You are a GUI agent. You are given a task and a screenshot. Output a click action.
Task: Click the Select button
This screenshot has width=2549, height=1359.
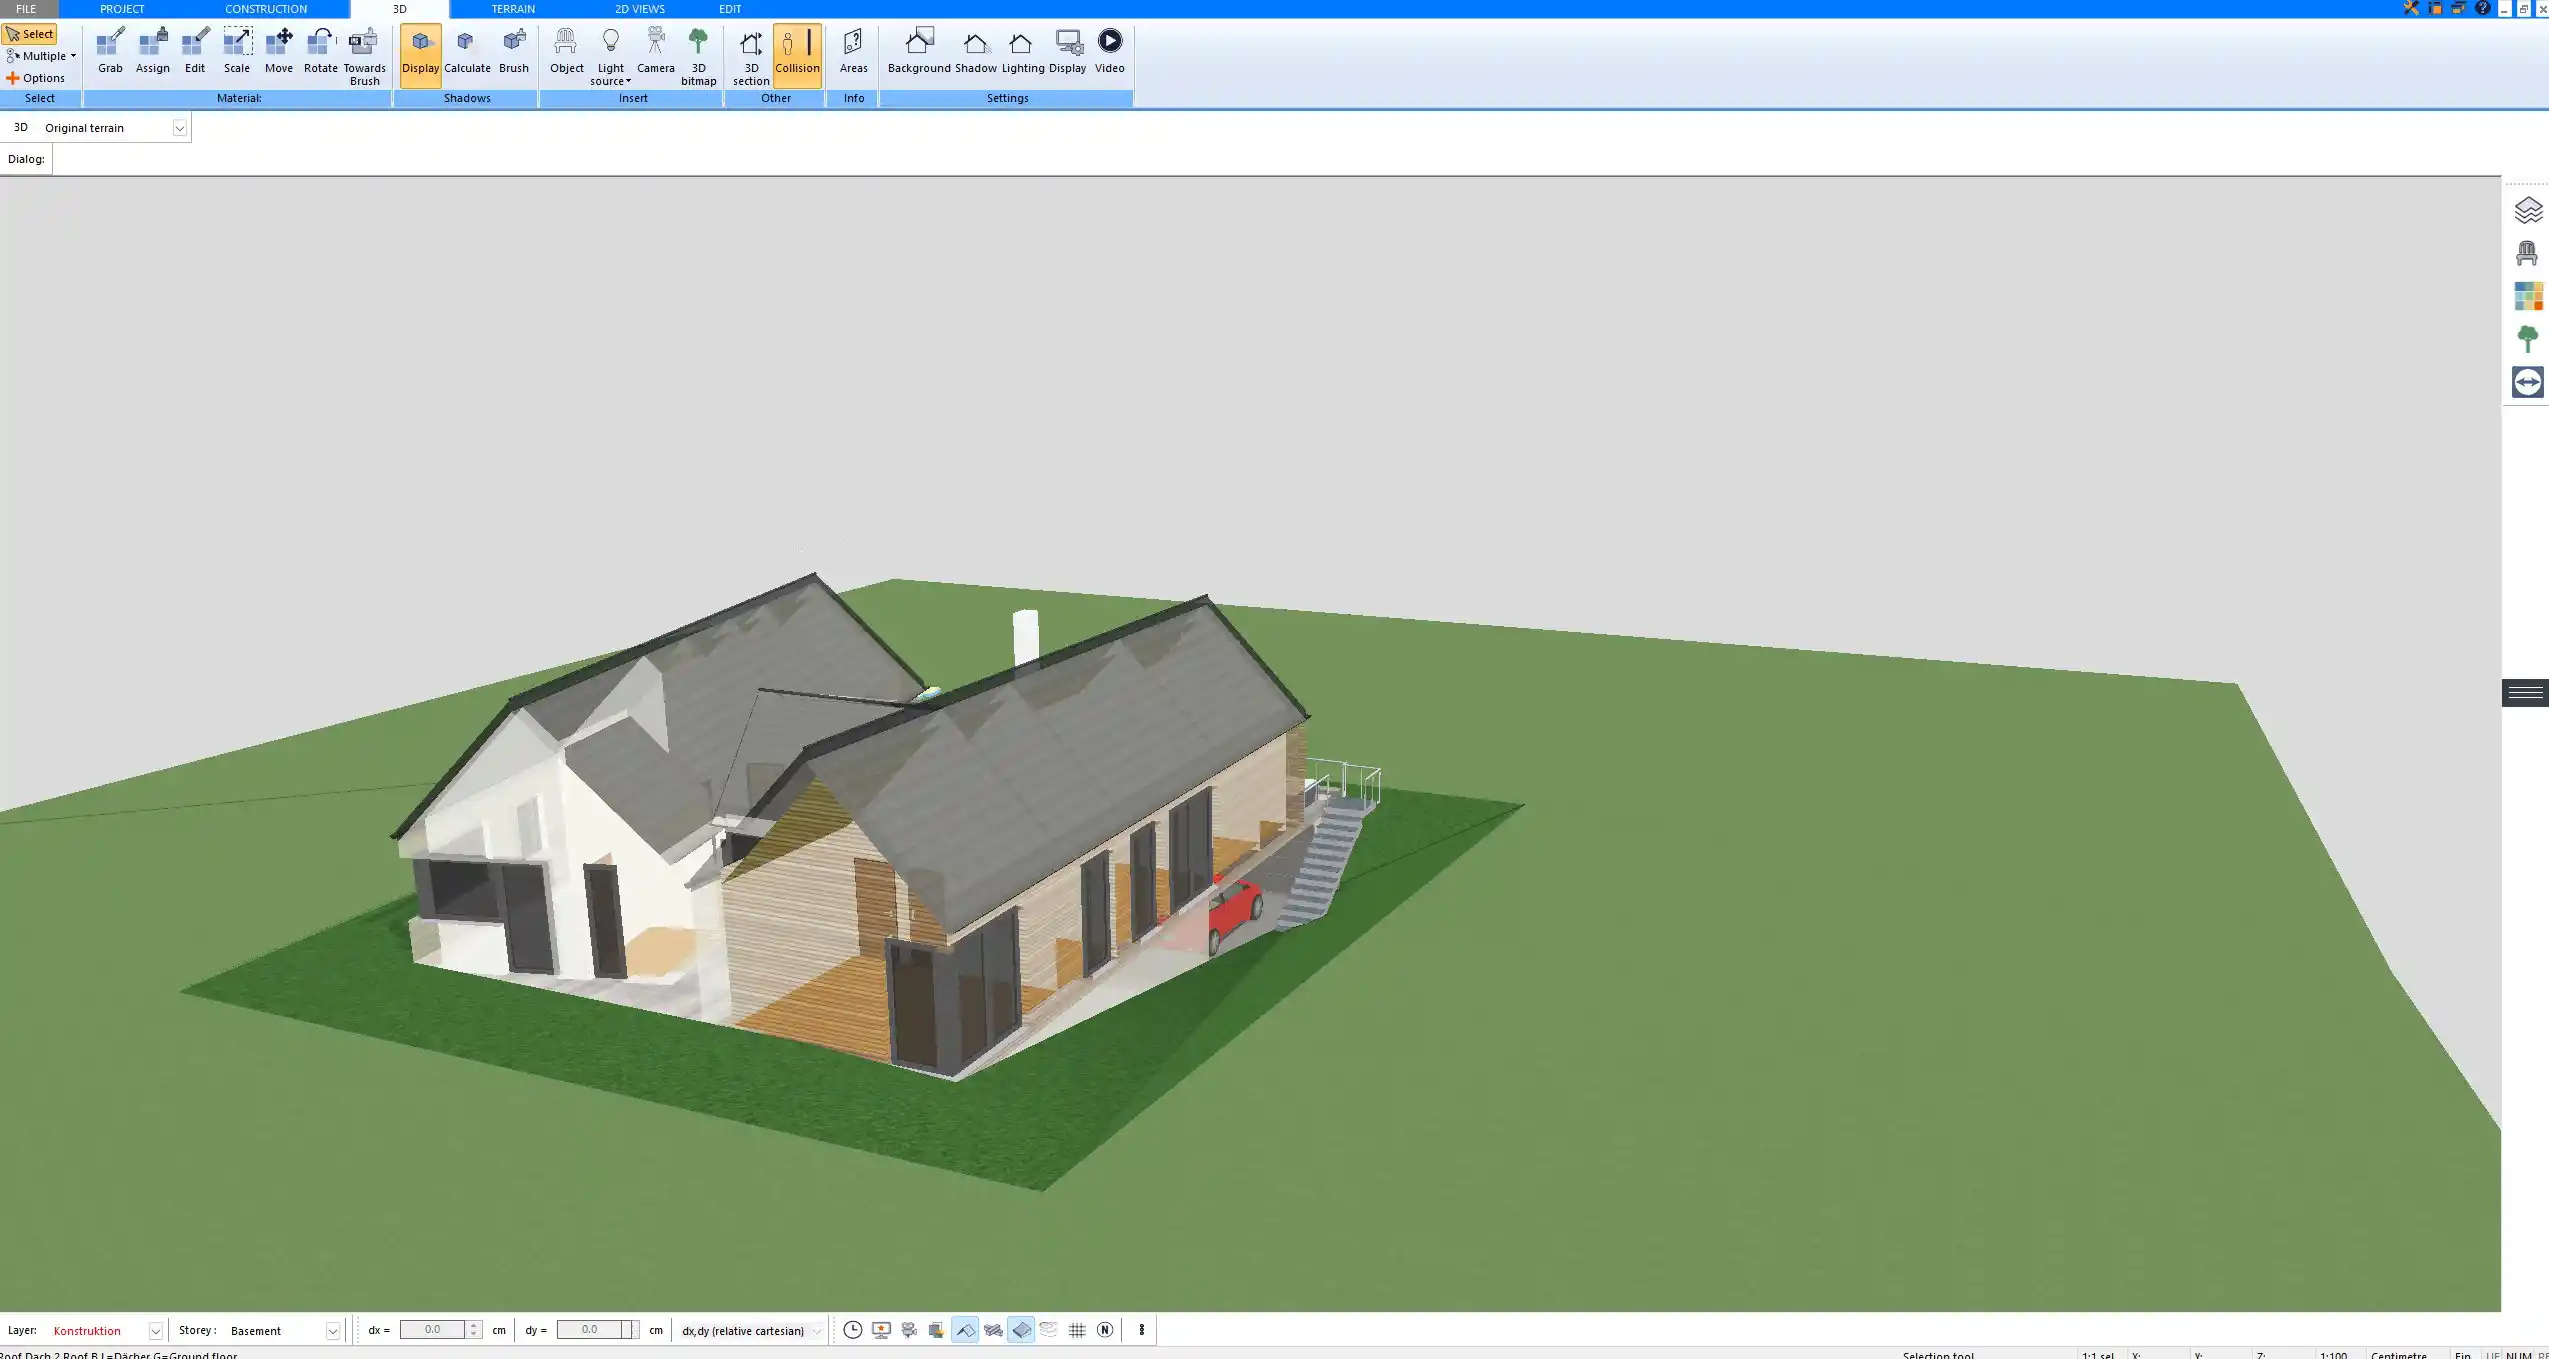coord(29,34)
